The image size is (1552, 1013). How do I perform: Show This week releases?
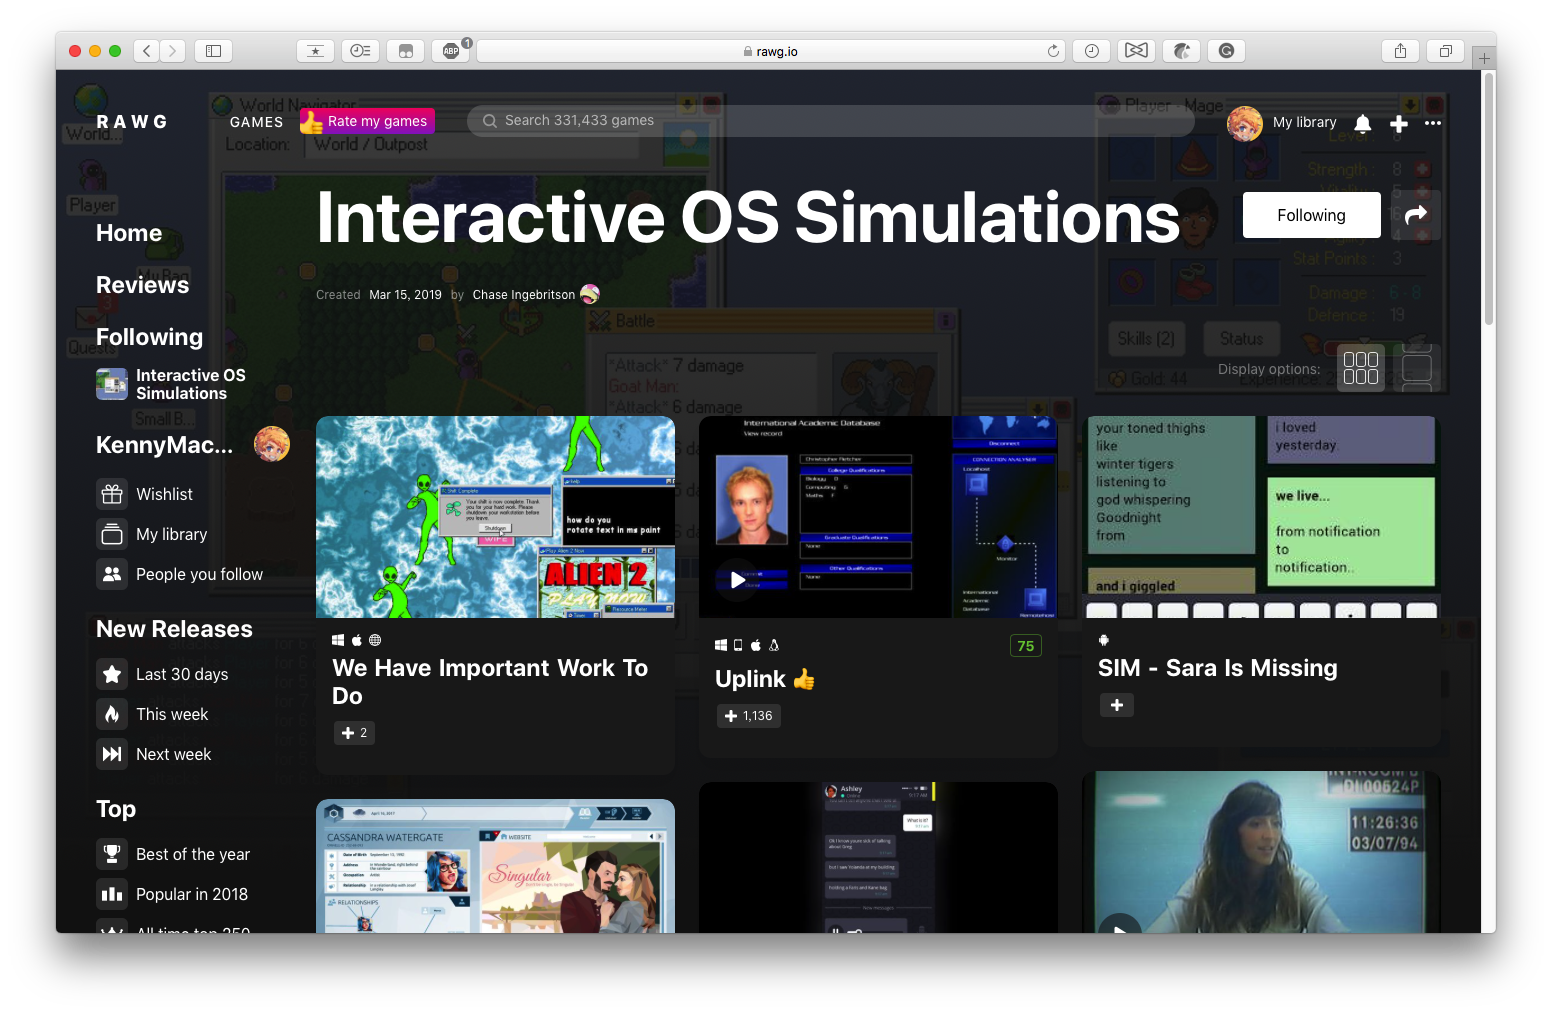coord(152,714)
